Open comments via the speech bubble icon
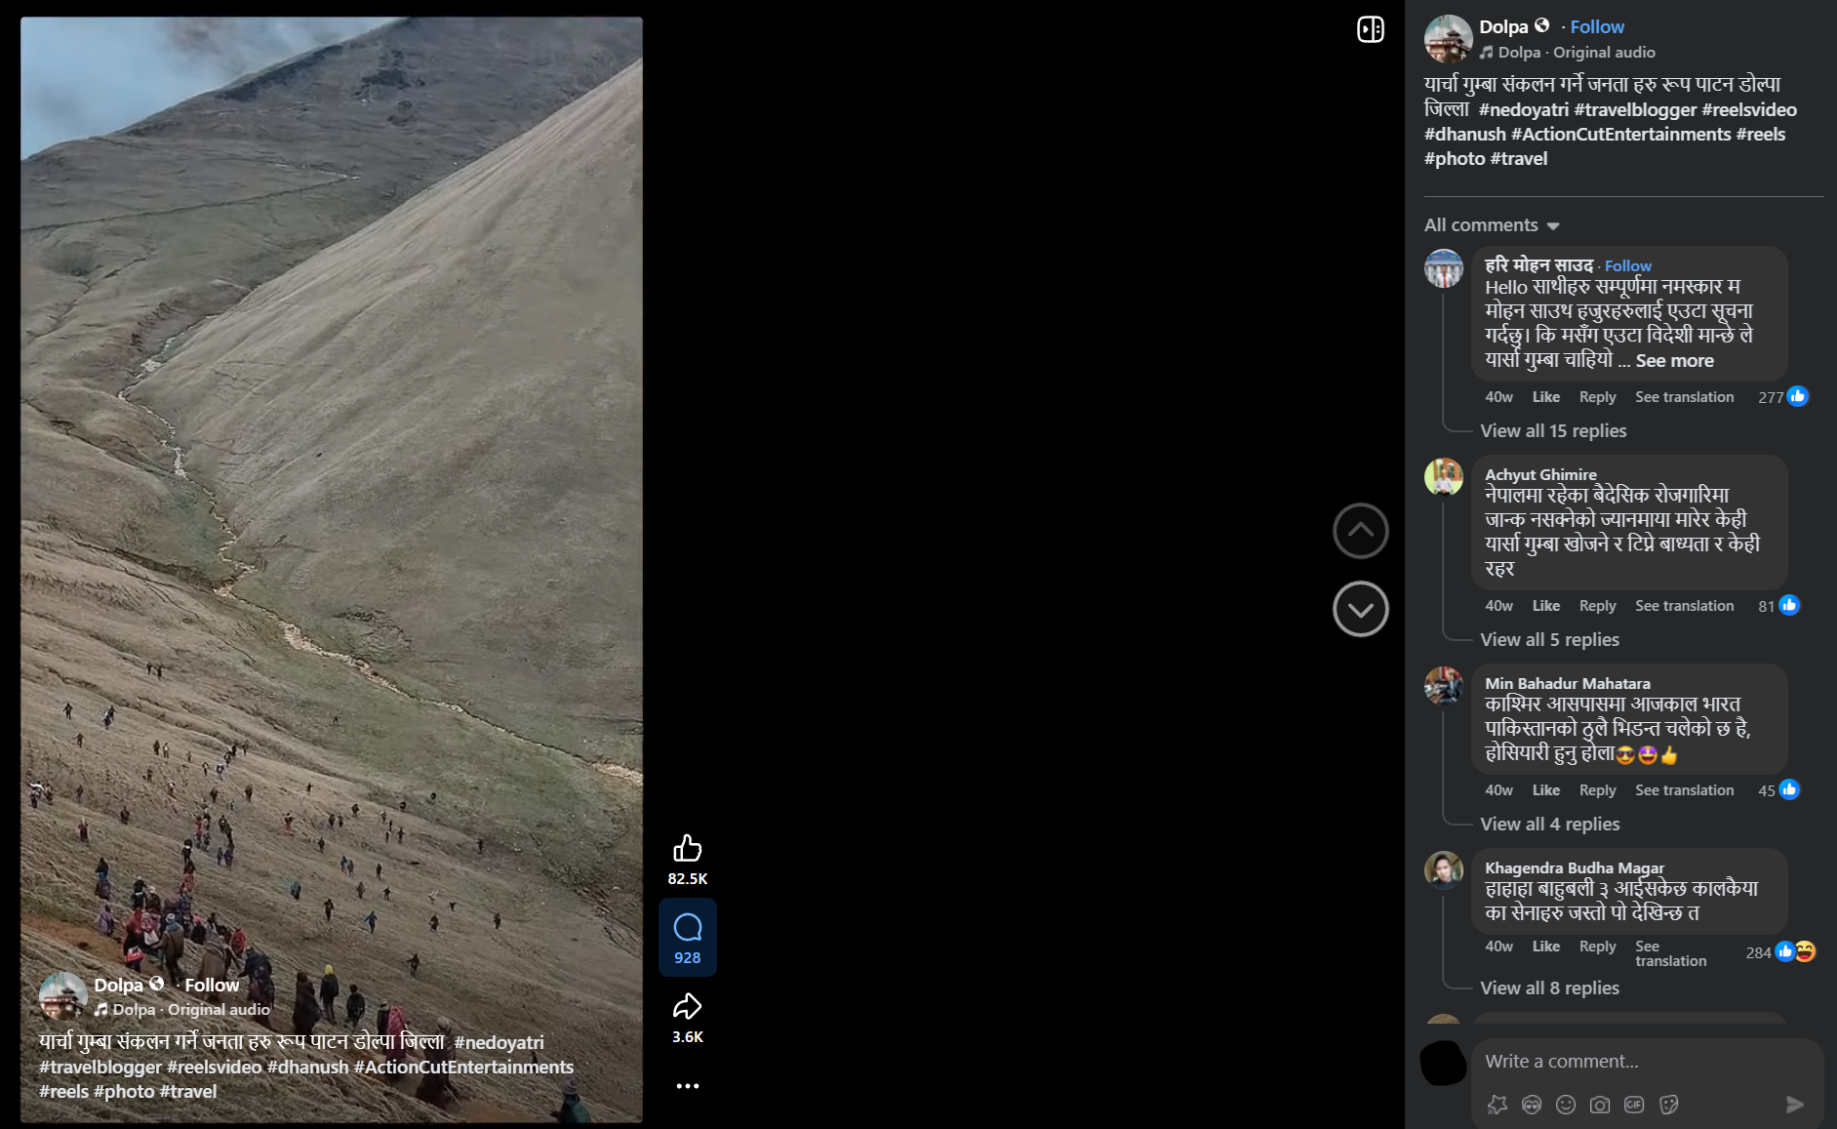The image size is (1837, 1129). pos(687,928)
